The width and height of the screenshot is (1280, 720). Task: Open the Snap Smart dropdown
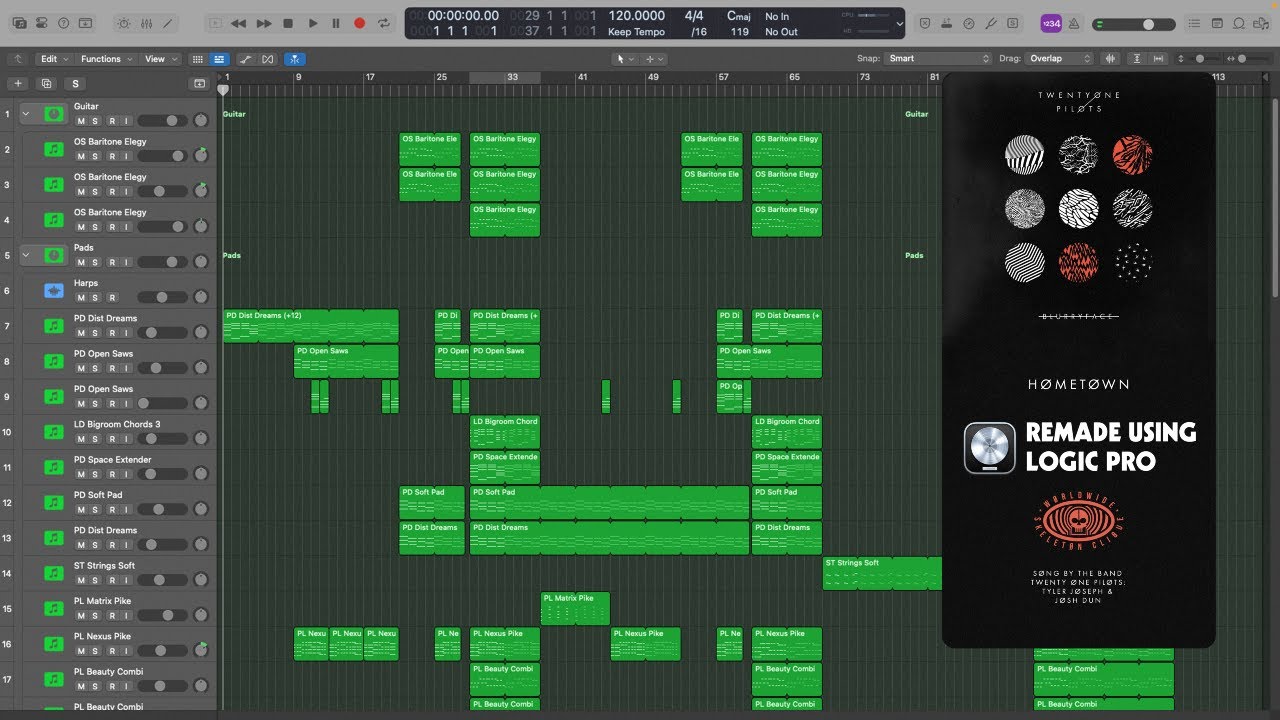point(938,59)
